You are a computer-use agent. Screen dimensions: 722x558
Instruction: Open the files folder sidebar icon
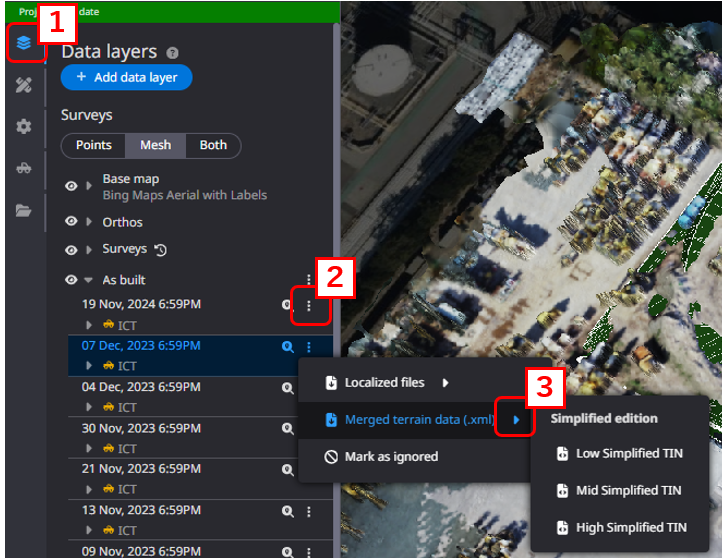pyautogui.click(x=23, y=210)
